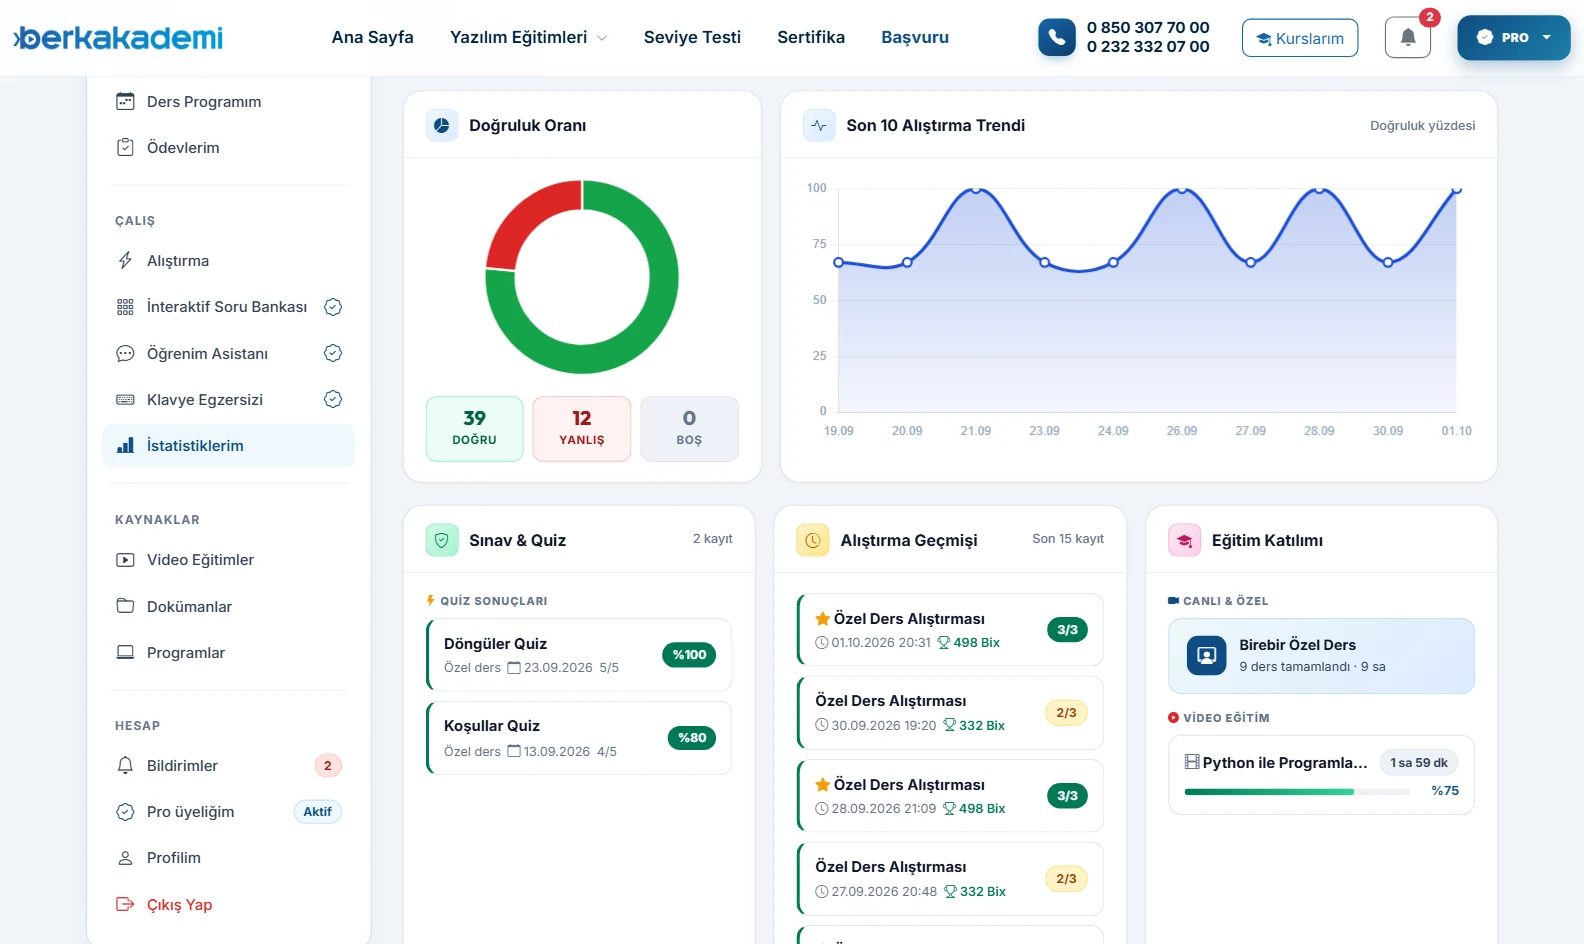Click the Sınav & Quiz shield icon
Viewport: 1584px width, 944px height.
[441, 540]
